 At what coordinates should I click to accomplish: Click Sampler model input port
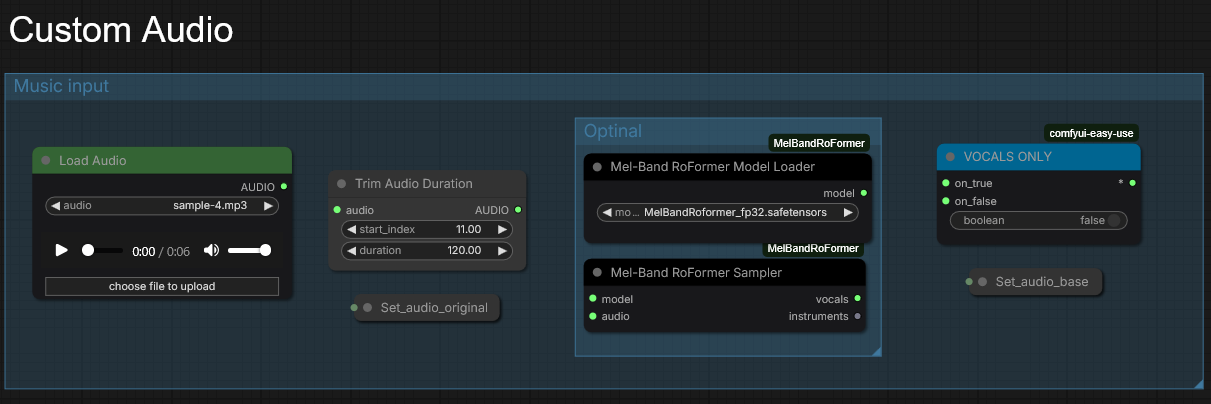point(592,299)
